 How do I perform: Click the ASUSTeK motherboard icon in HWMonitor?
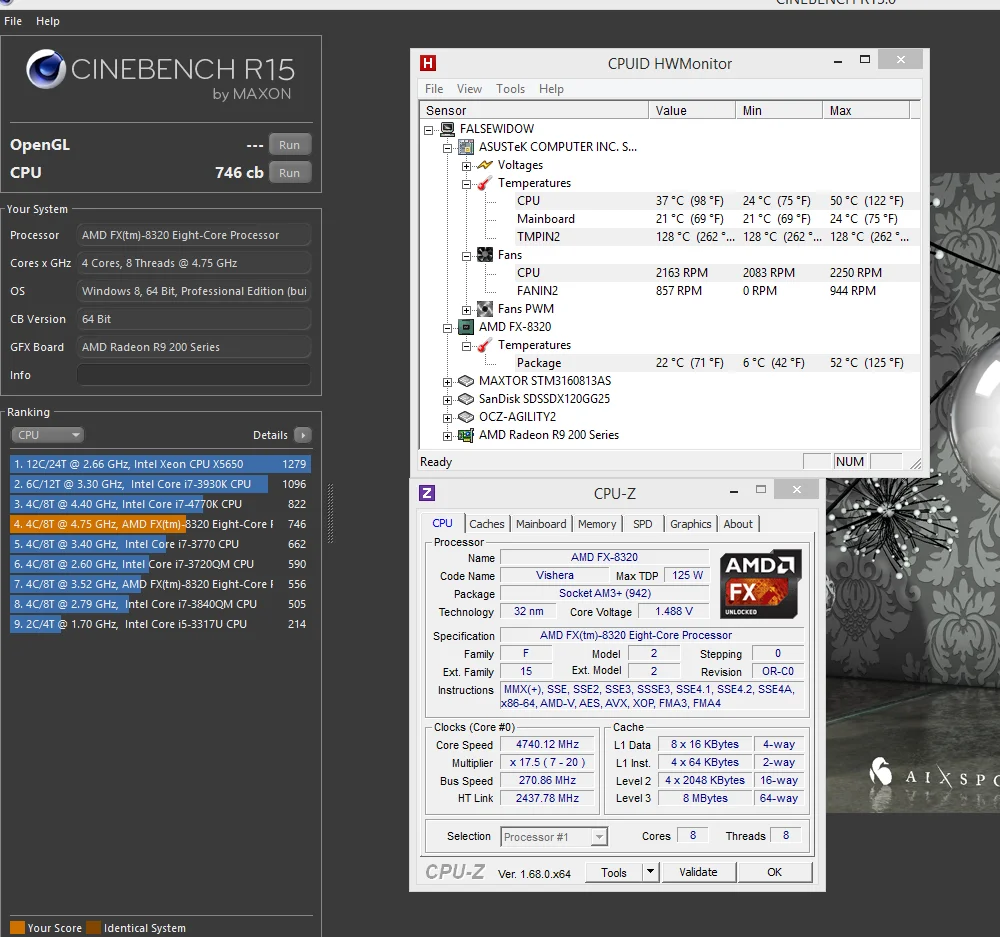[467, 147]
